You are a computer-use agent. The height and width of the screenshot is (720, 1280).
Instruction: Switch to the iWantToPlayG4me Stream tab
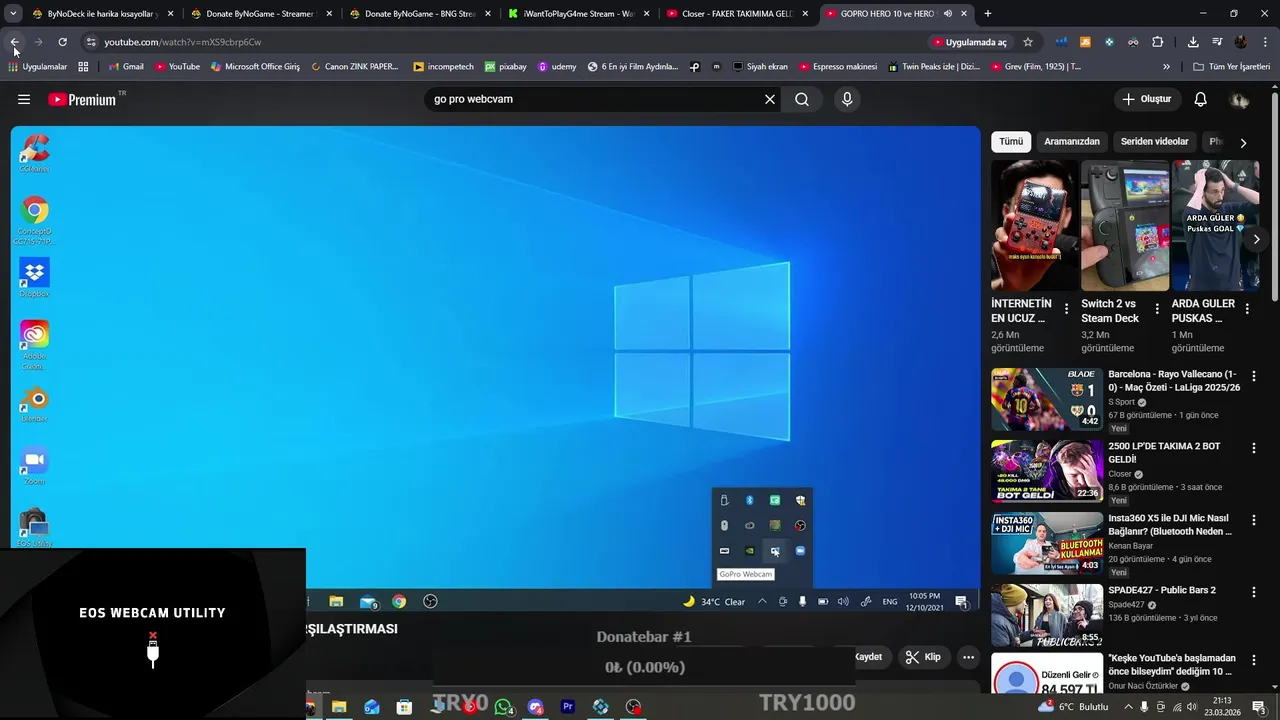click(578, 14)
